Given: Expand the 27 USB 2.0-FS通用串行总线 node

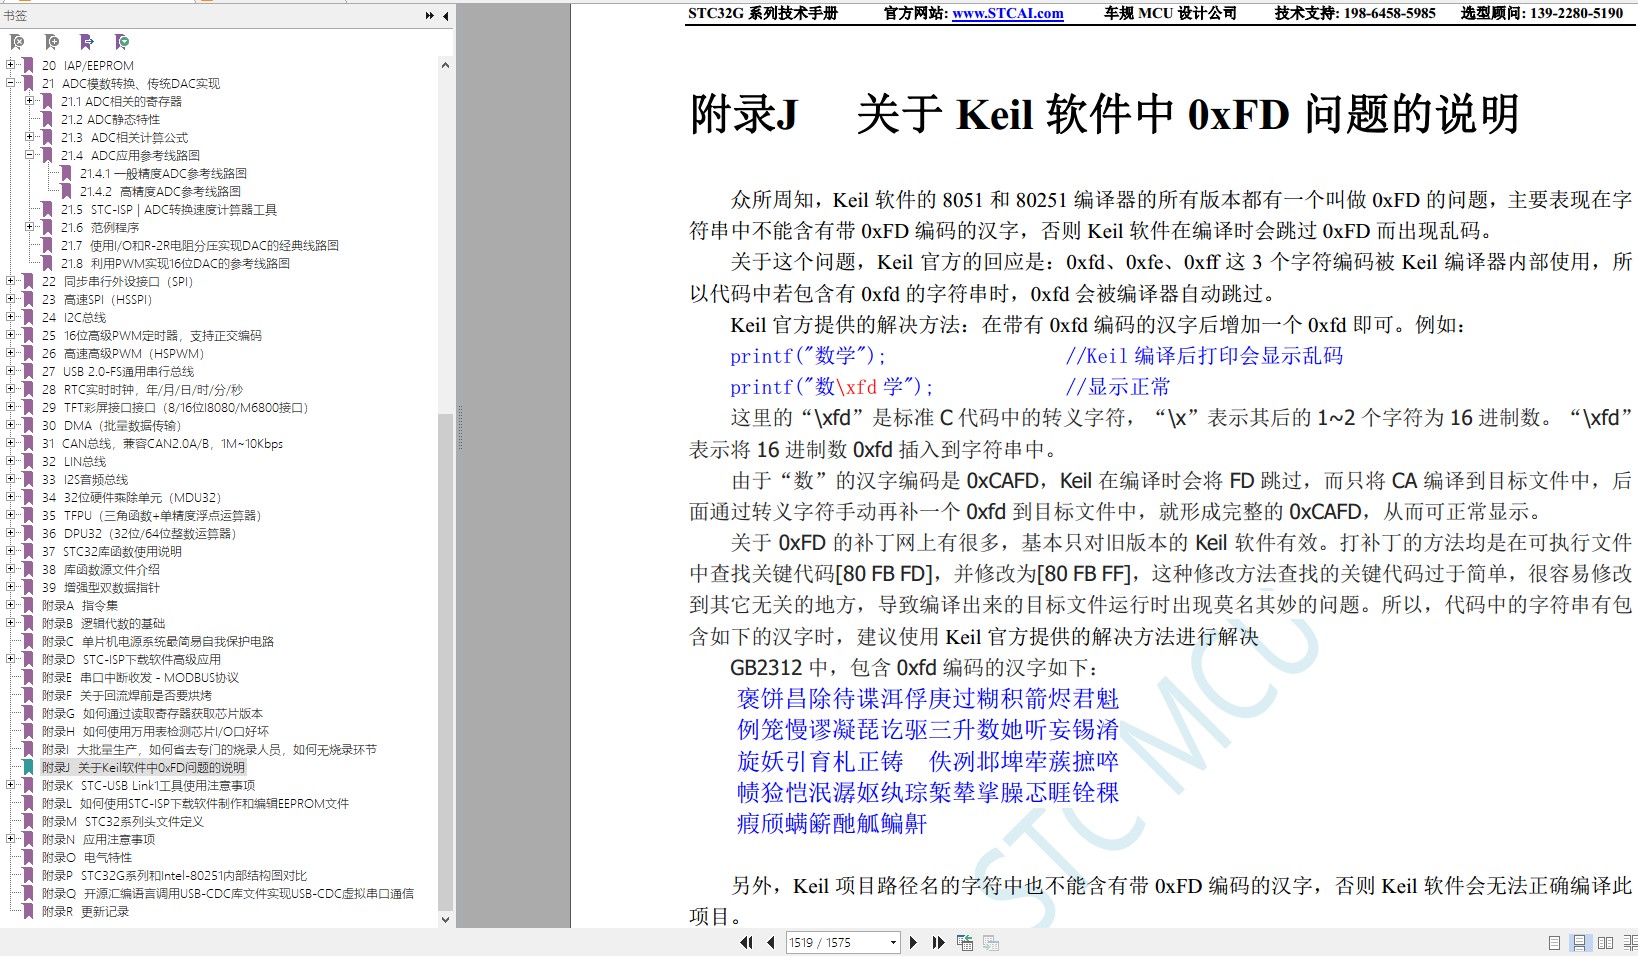Looking at the screenshot, I should tap(12, 371).
